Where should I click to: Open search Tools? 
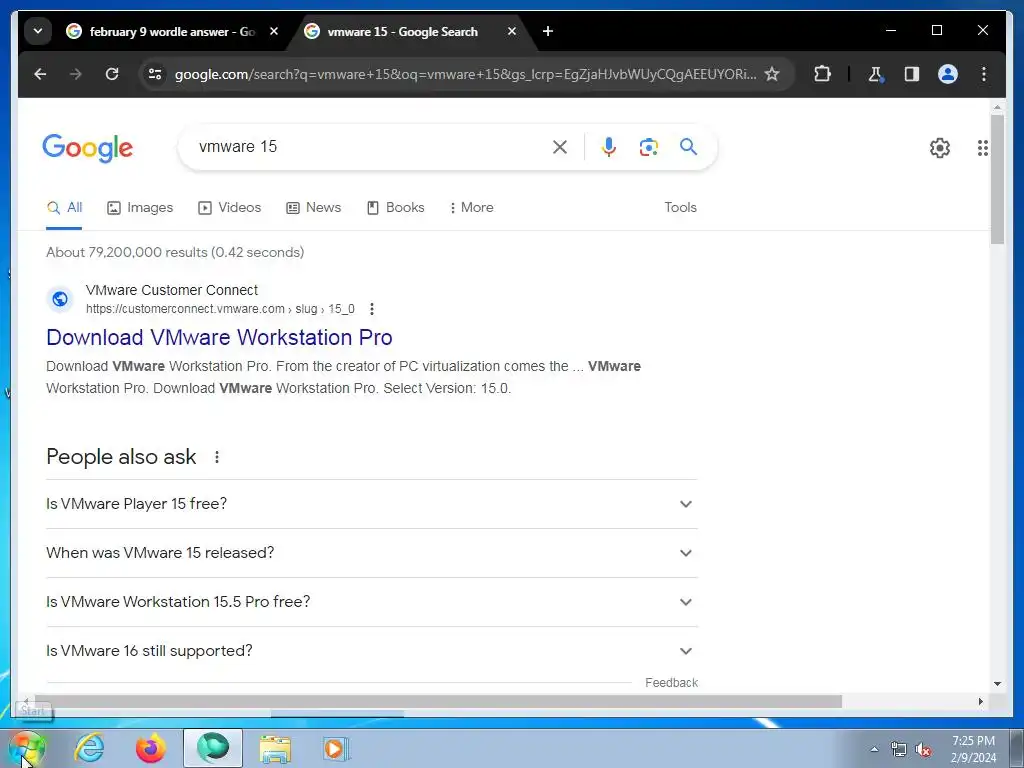680,208
